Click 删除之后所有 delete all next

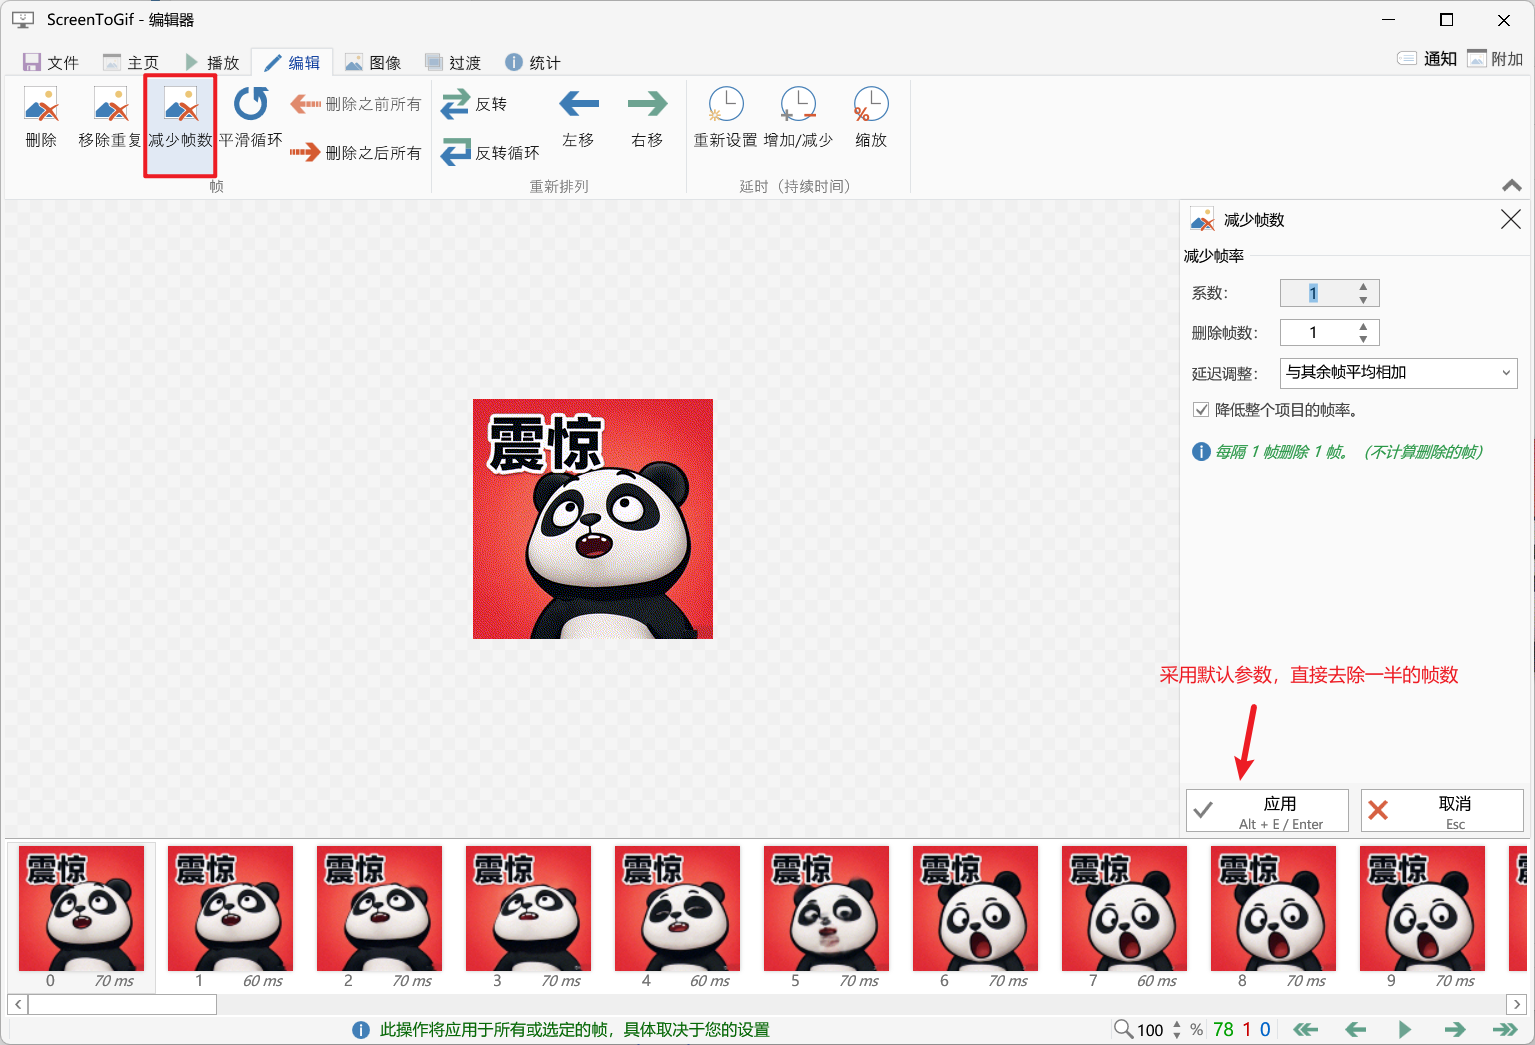[356, 153]
